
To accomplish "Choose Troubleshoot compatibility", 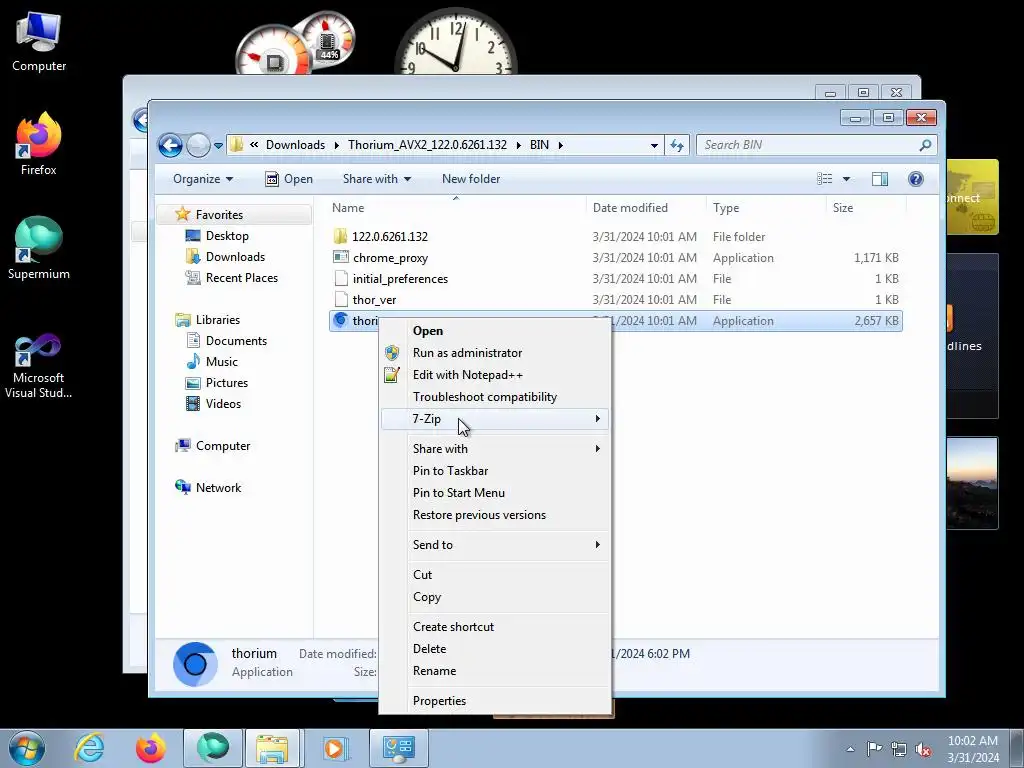I will pos(494,397).
